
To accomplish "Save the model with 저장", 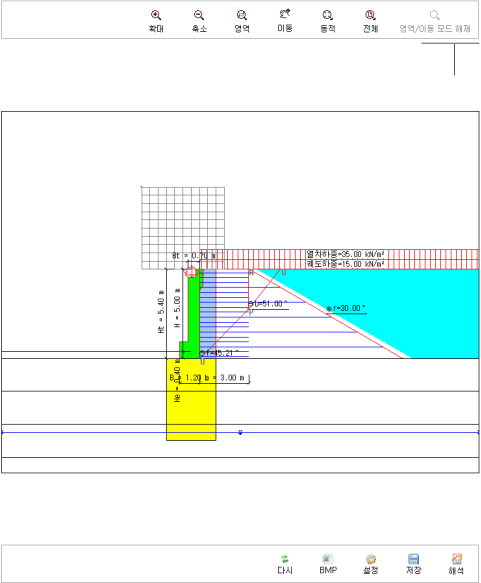I will click(413, 564).
